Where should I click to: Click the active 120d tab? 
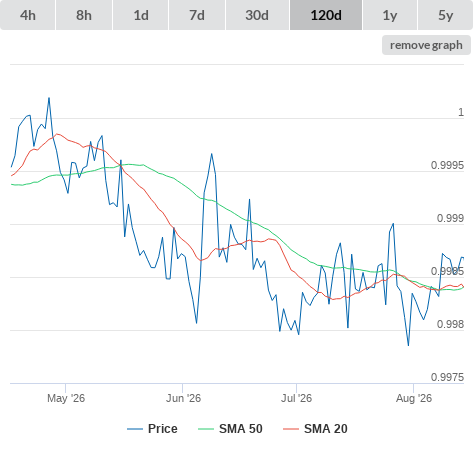tap(326, 15)
